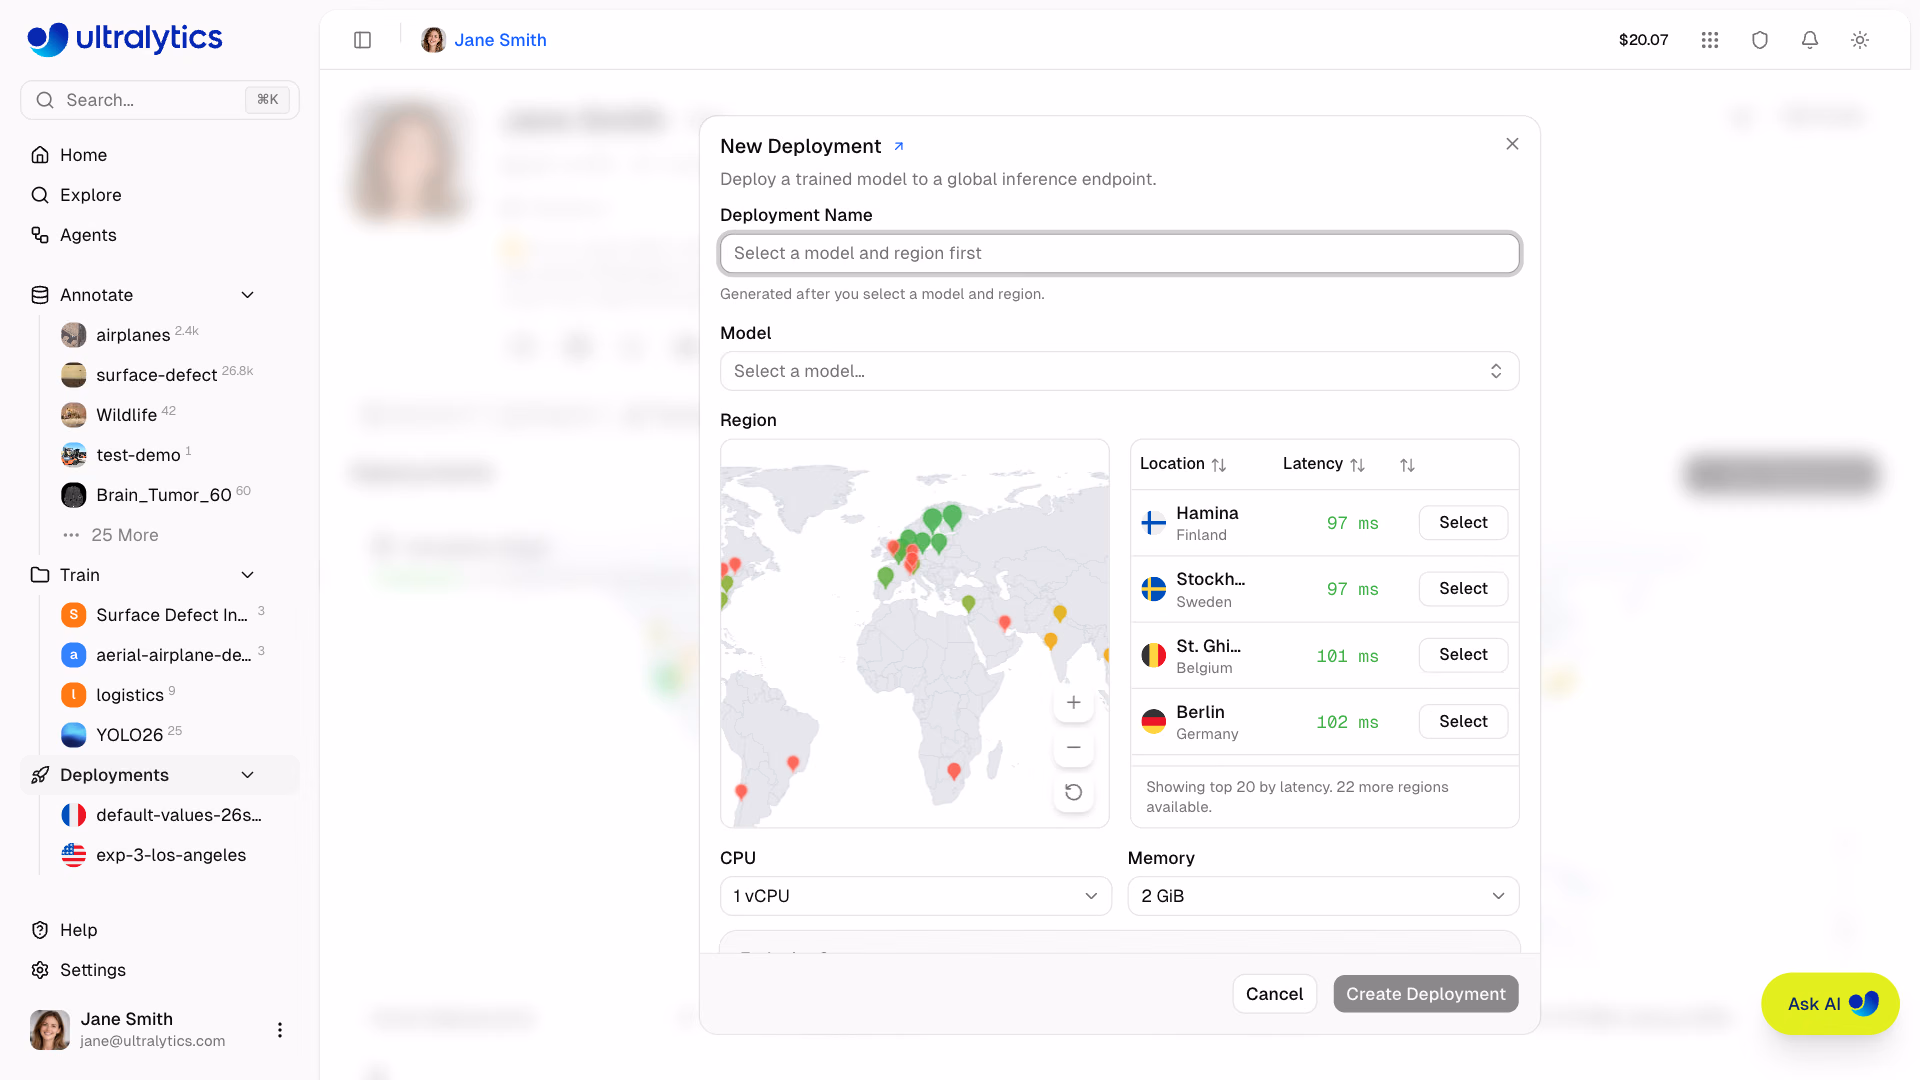Open New Deployment external link arrow

(x=899, y=146)
